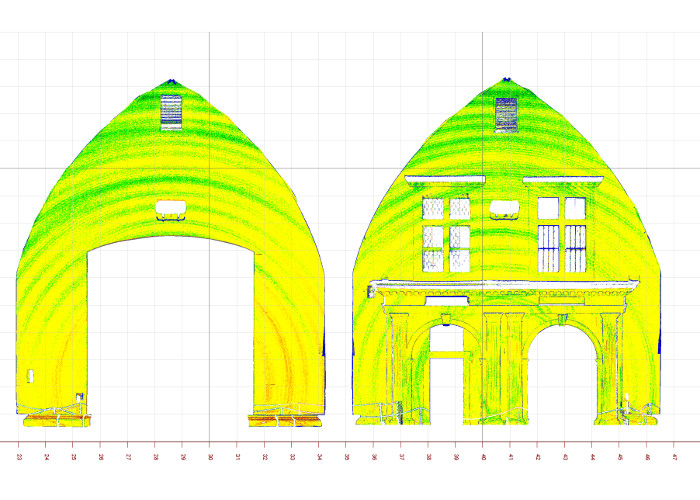Image resolution: width=700 pixels, height=500 pixels.
Task: Select the ruler tick label 46
Action: coord(647,457)
